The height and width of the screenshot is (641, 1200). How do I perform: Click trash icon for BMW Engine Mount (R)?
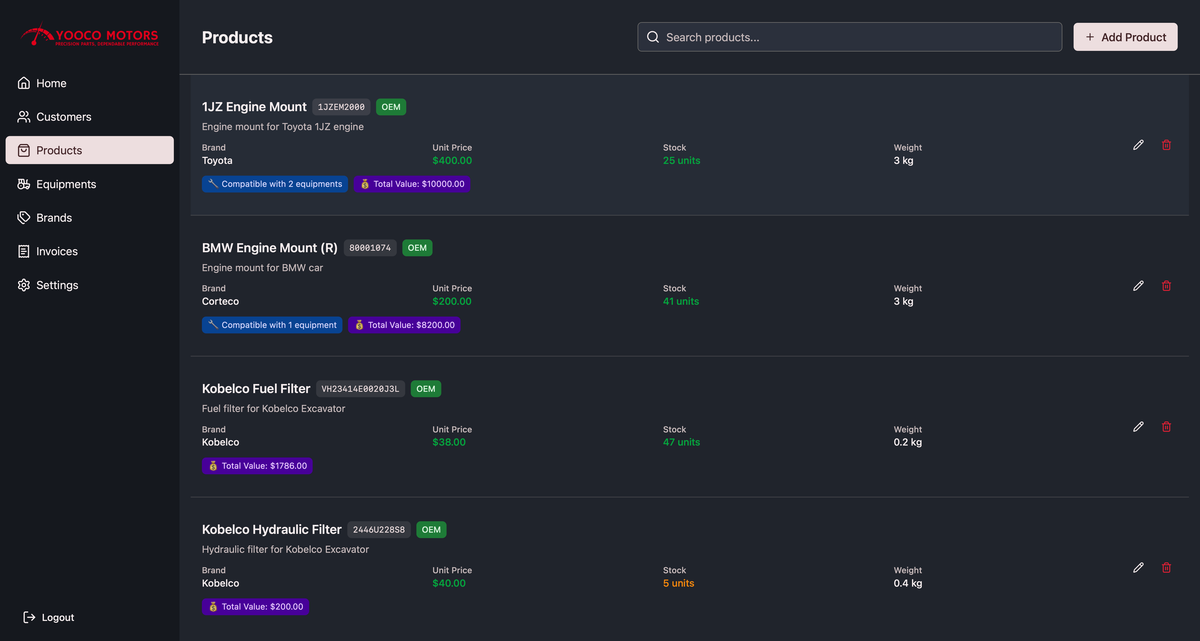click(x=1166, y=286)
